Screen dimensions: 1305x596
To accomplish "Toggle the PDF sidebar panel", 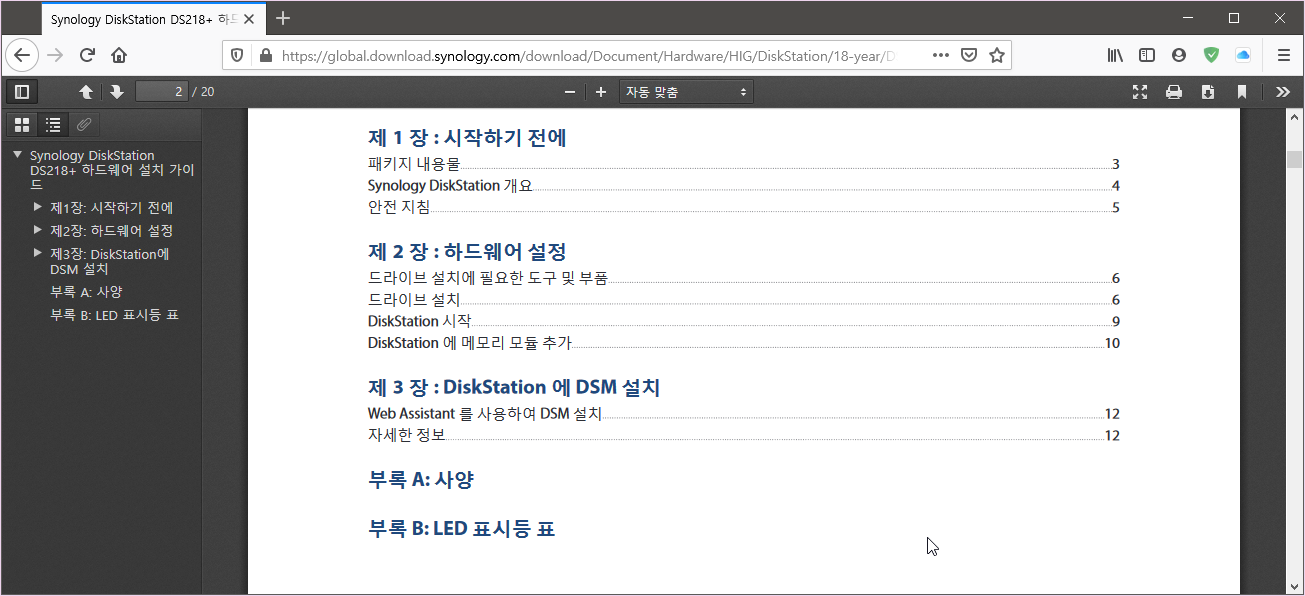I will pos(21,92).
